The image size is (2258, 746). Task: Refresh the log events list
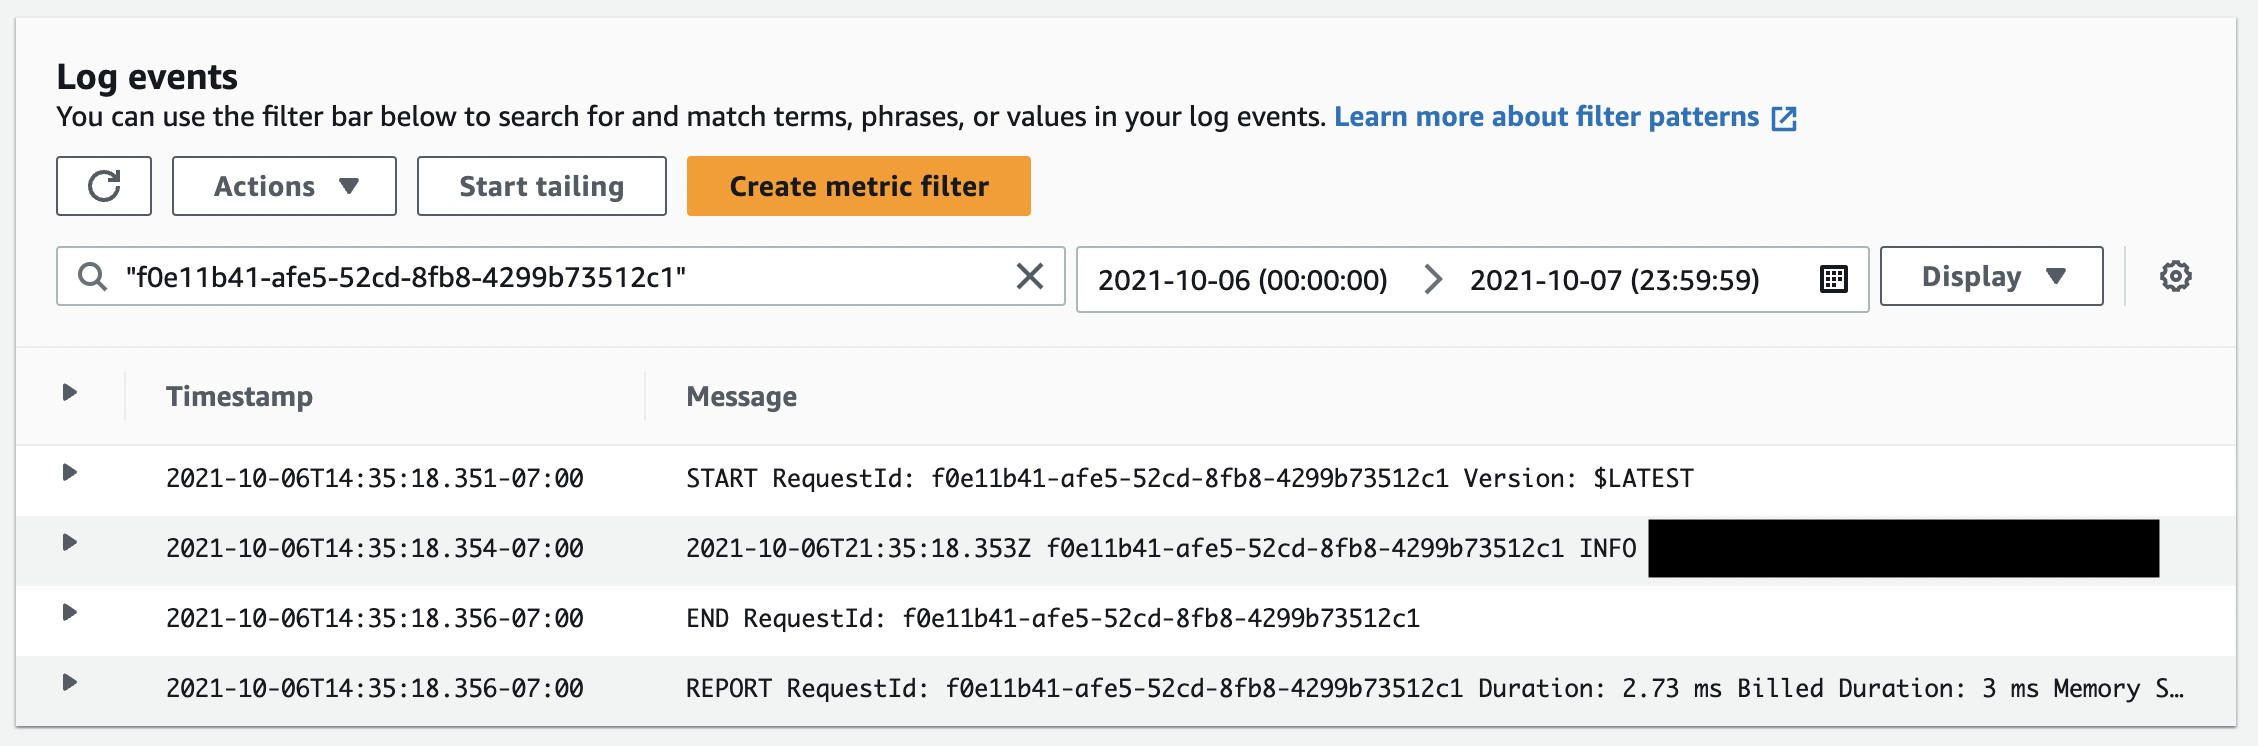point(104,186)
